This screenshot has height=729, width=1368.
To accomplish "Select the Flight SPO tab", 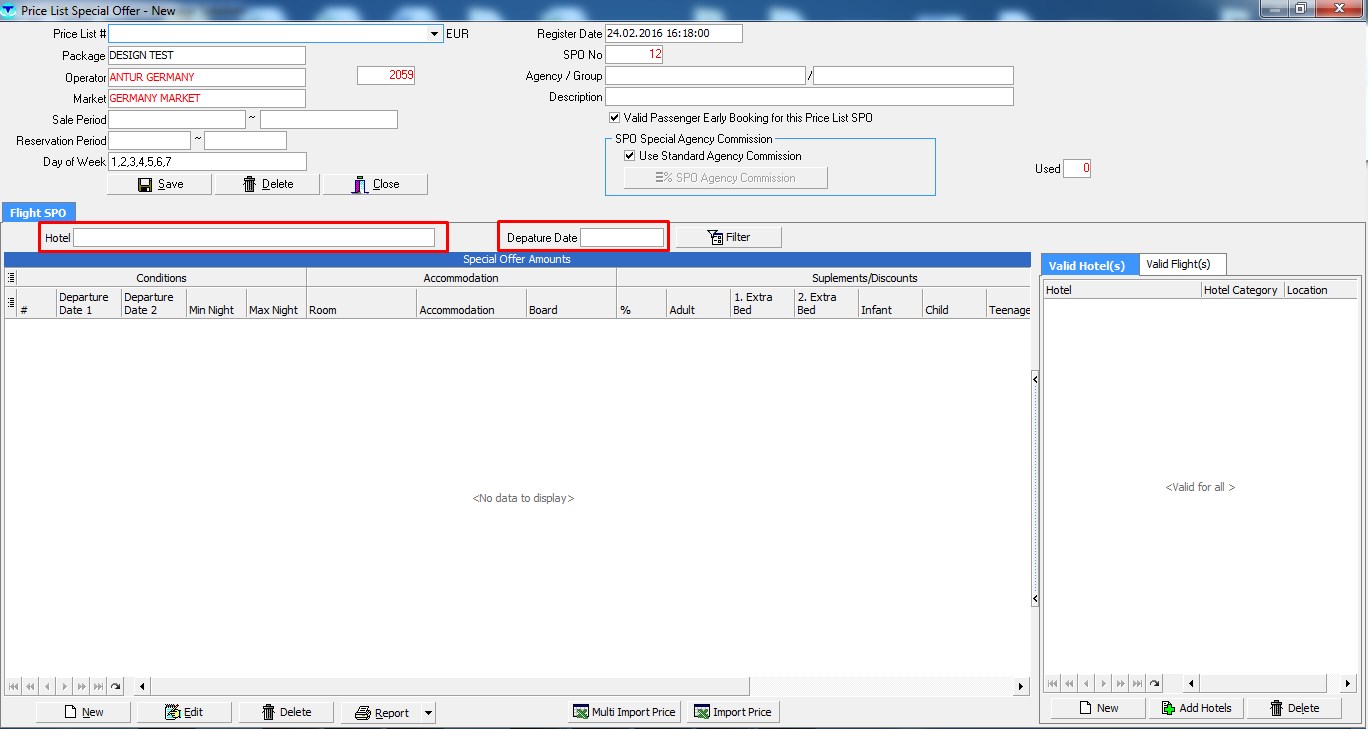I will (39, 213).
